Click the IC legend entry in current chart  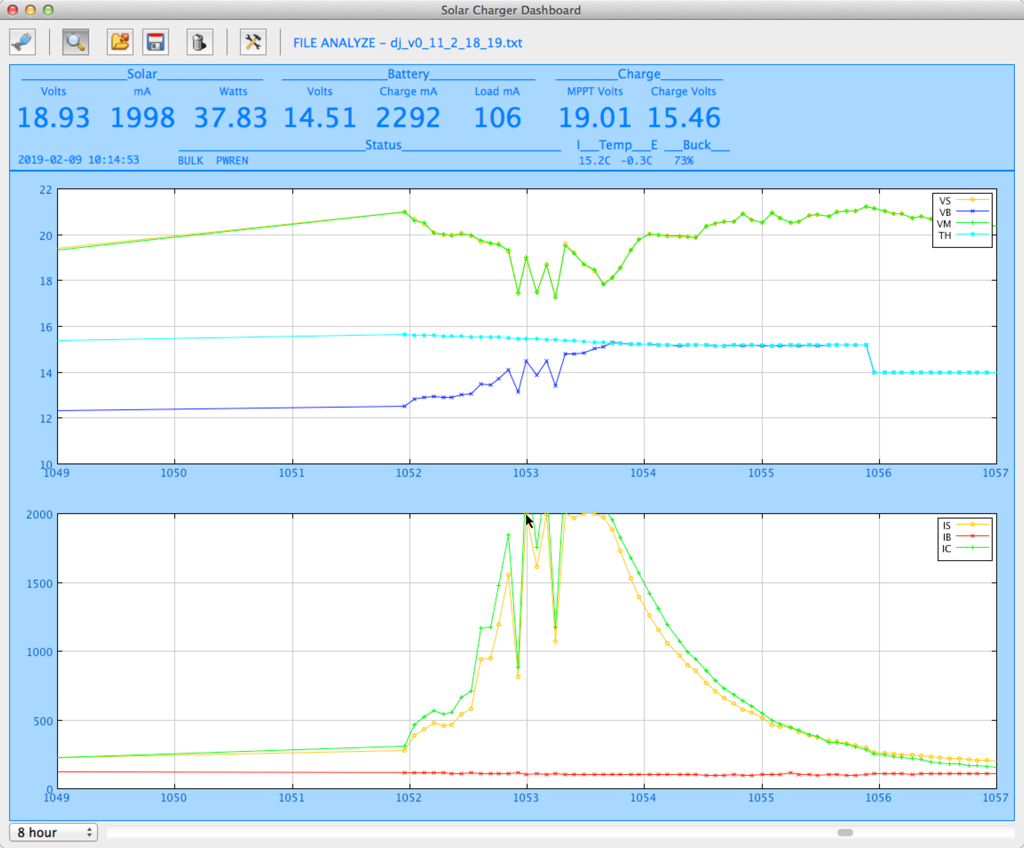click(965, 549)
